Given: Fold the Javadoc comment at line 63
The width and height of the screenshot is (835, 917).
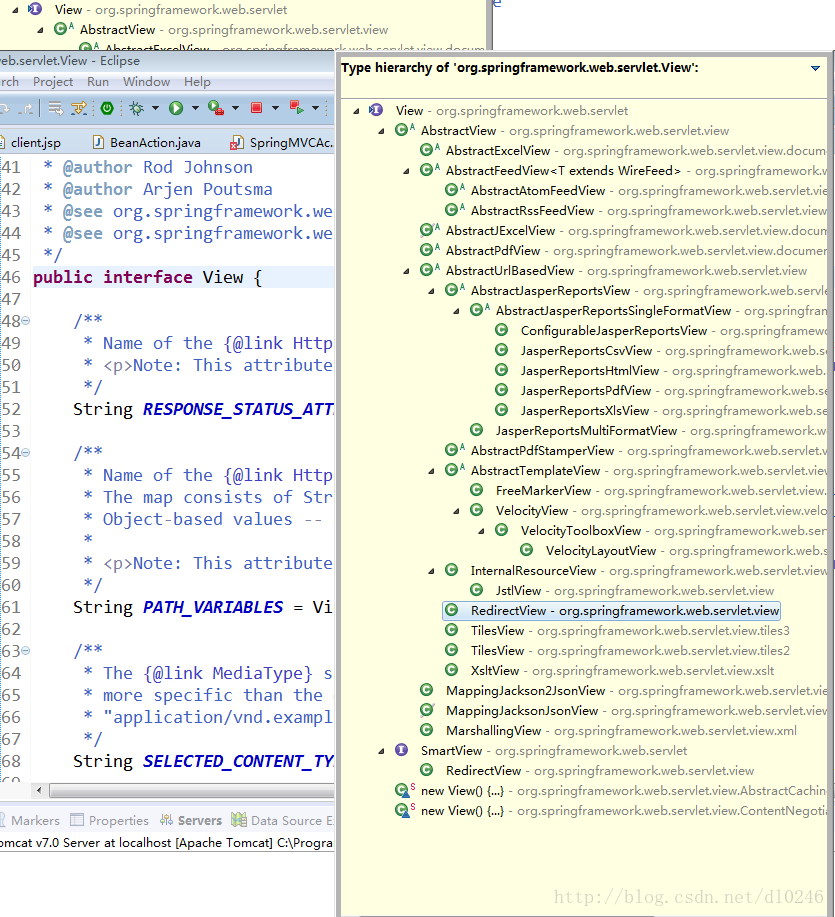Looking at the screenshot, I should [x=26, y=650].
